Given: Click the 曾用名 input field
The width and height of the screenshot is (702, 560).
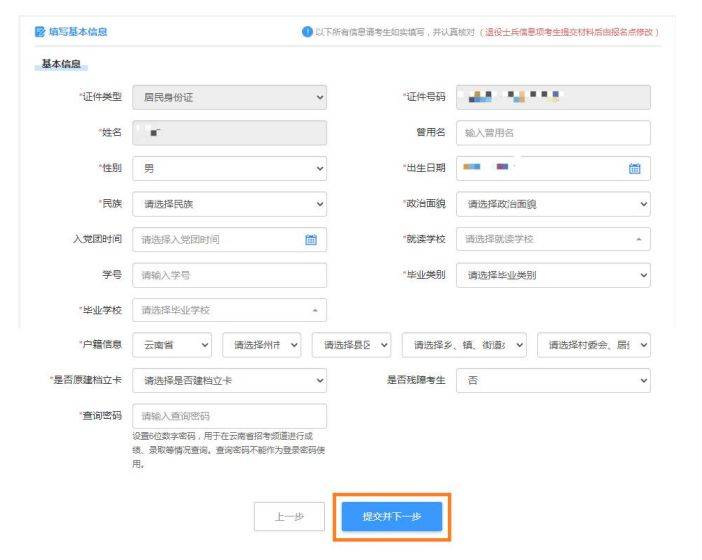Looking at the screenshot, I should pyautogui.click(x=553, y=133).
